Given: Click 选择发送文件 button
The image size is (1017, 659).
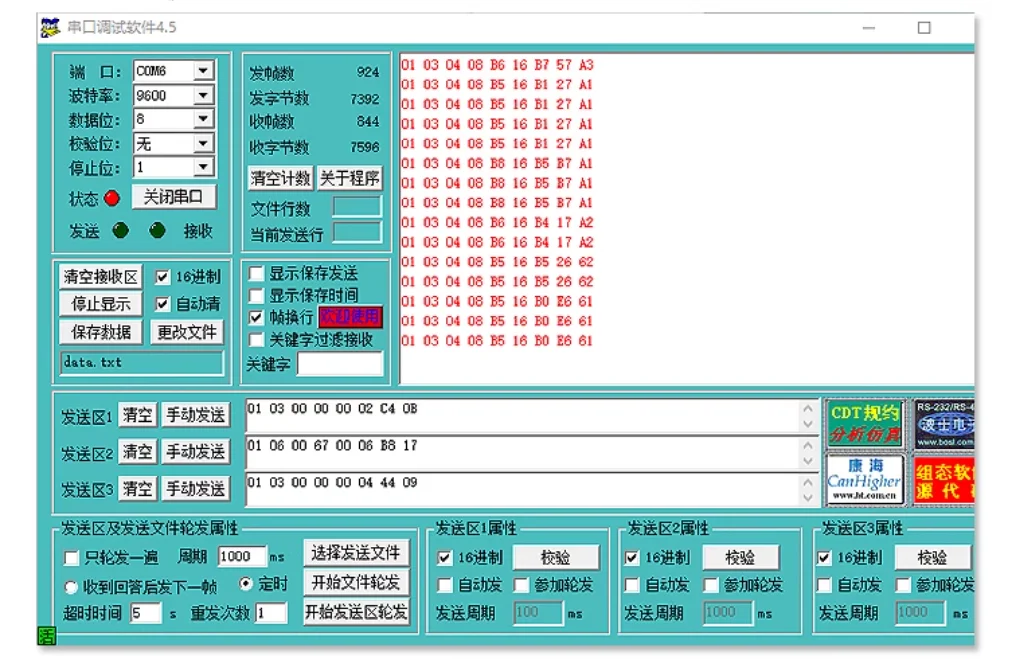Looking at the screenshot, I should 356,553.
